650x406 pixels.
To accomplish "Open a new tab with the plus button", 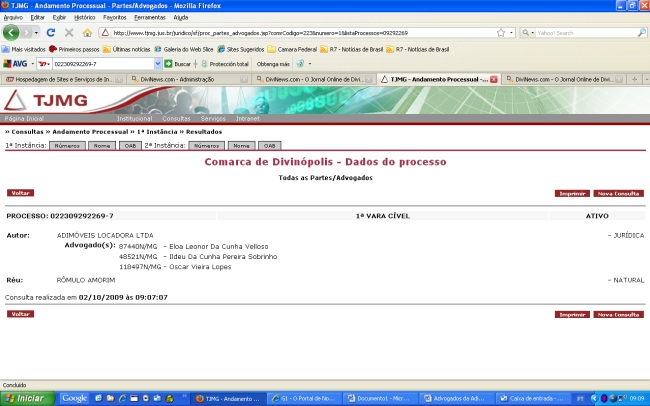I will [634, 79].
